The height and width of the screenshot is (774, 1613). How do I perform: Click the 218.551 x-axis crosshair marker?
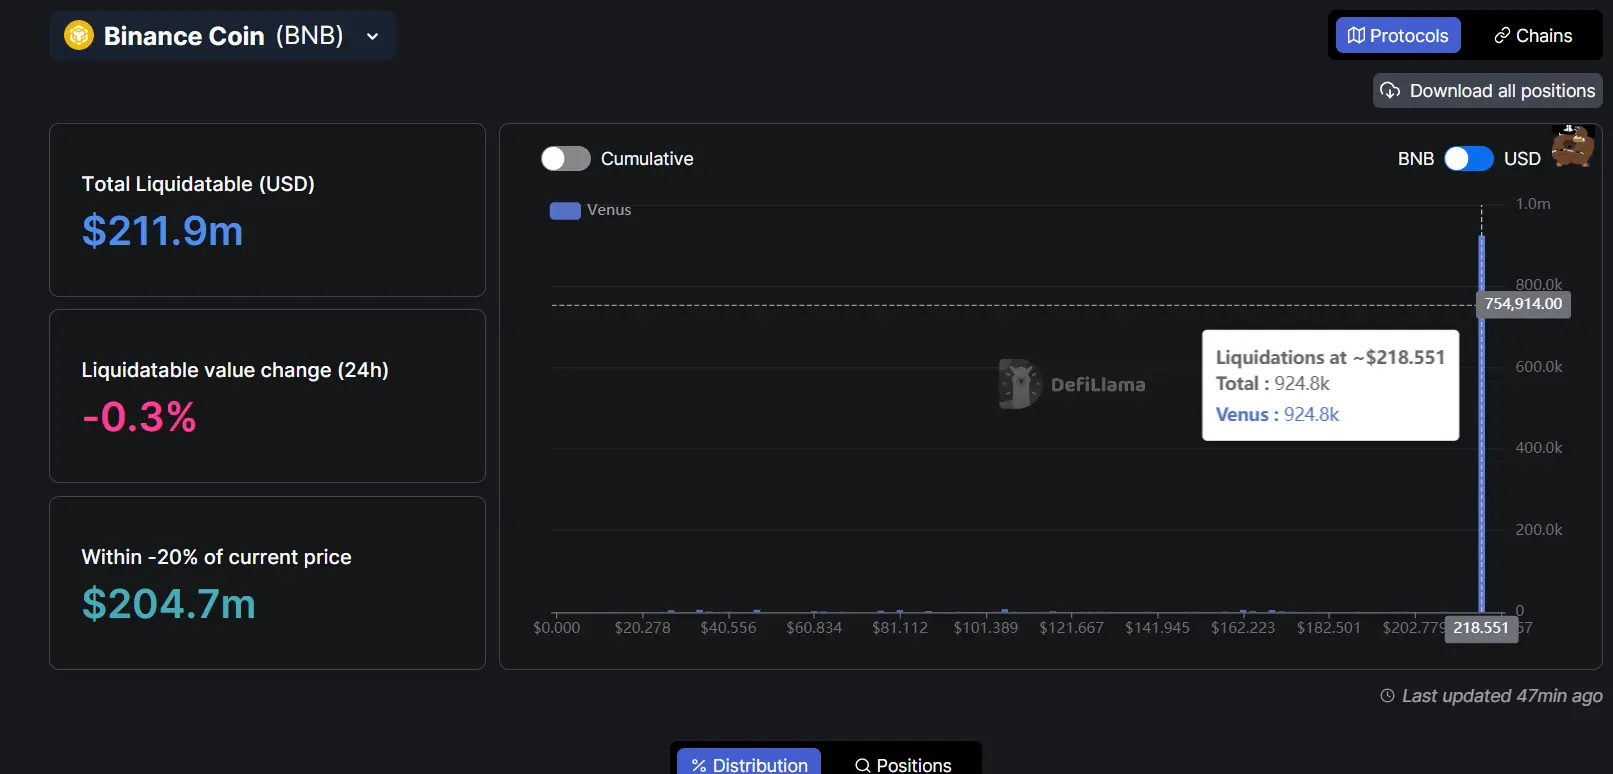[x=1481, y=628]
